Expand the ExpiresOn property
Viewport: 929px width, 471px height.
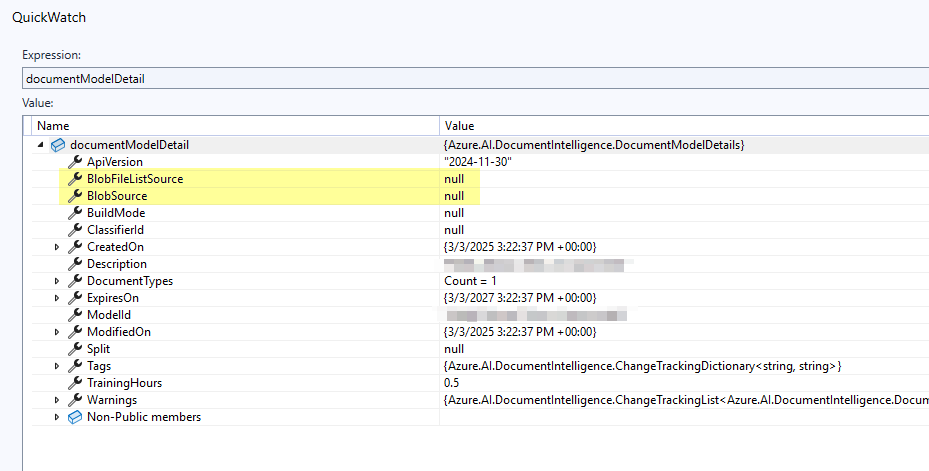pos(57,298)
